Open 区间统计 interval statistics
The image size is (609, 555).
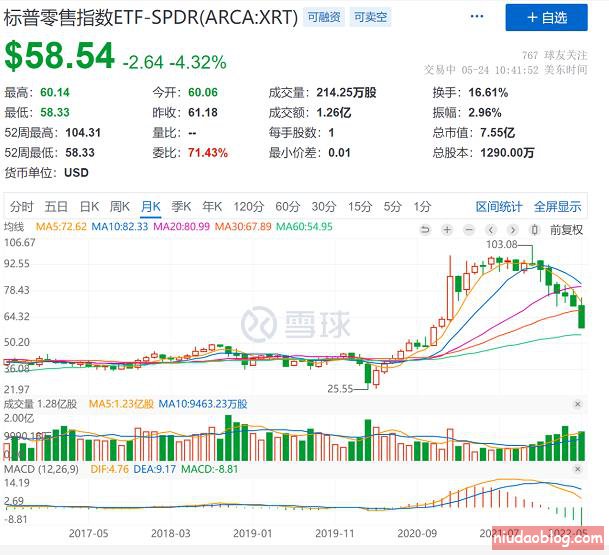[499, 207]
